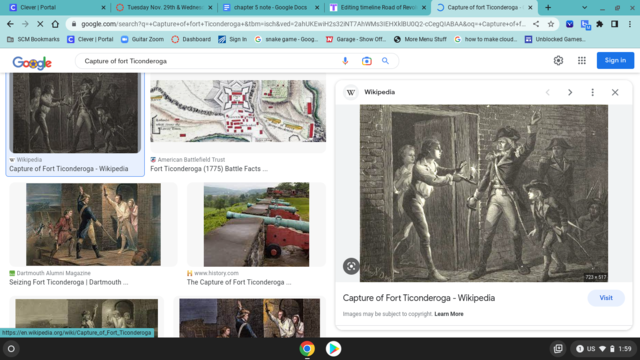Open SCM Bookmarks folder
Viewport: 640px width, 360px height.
point(33,39)
